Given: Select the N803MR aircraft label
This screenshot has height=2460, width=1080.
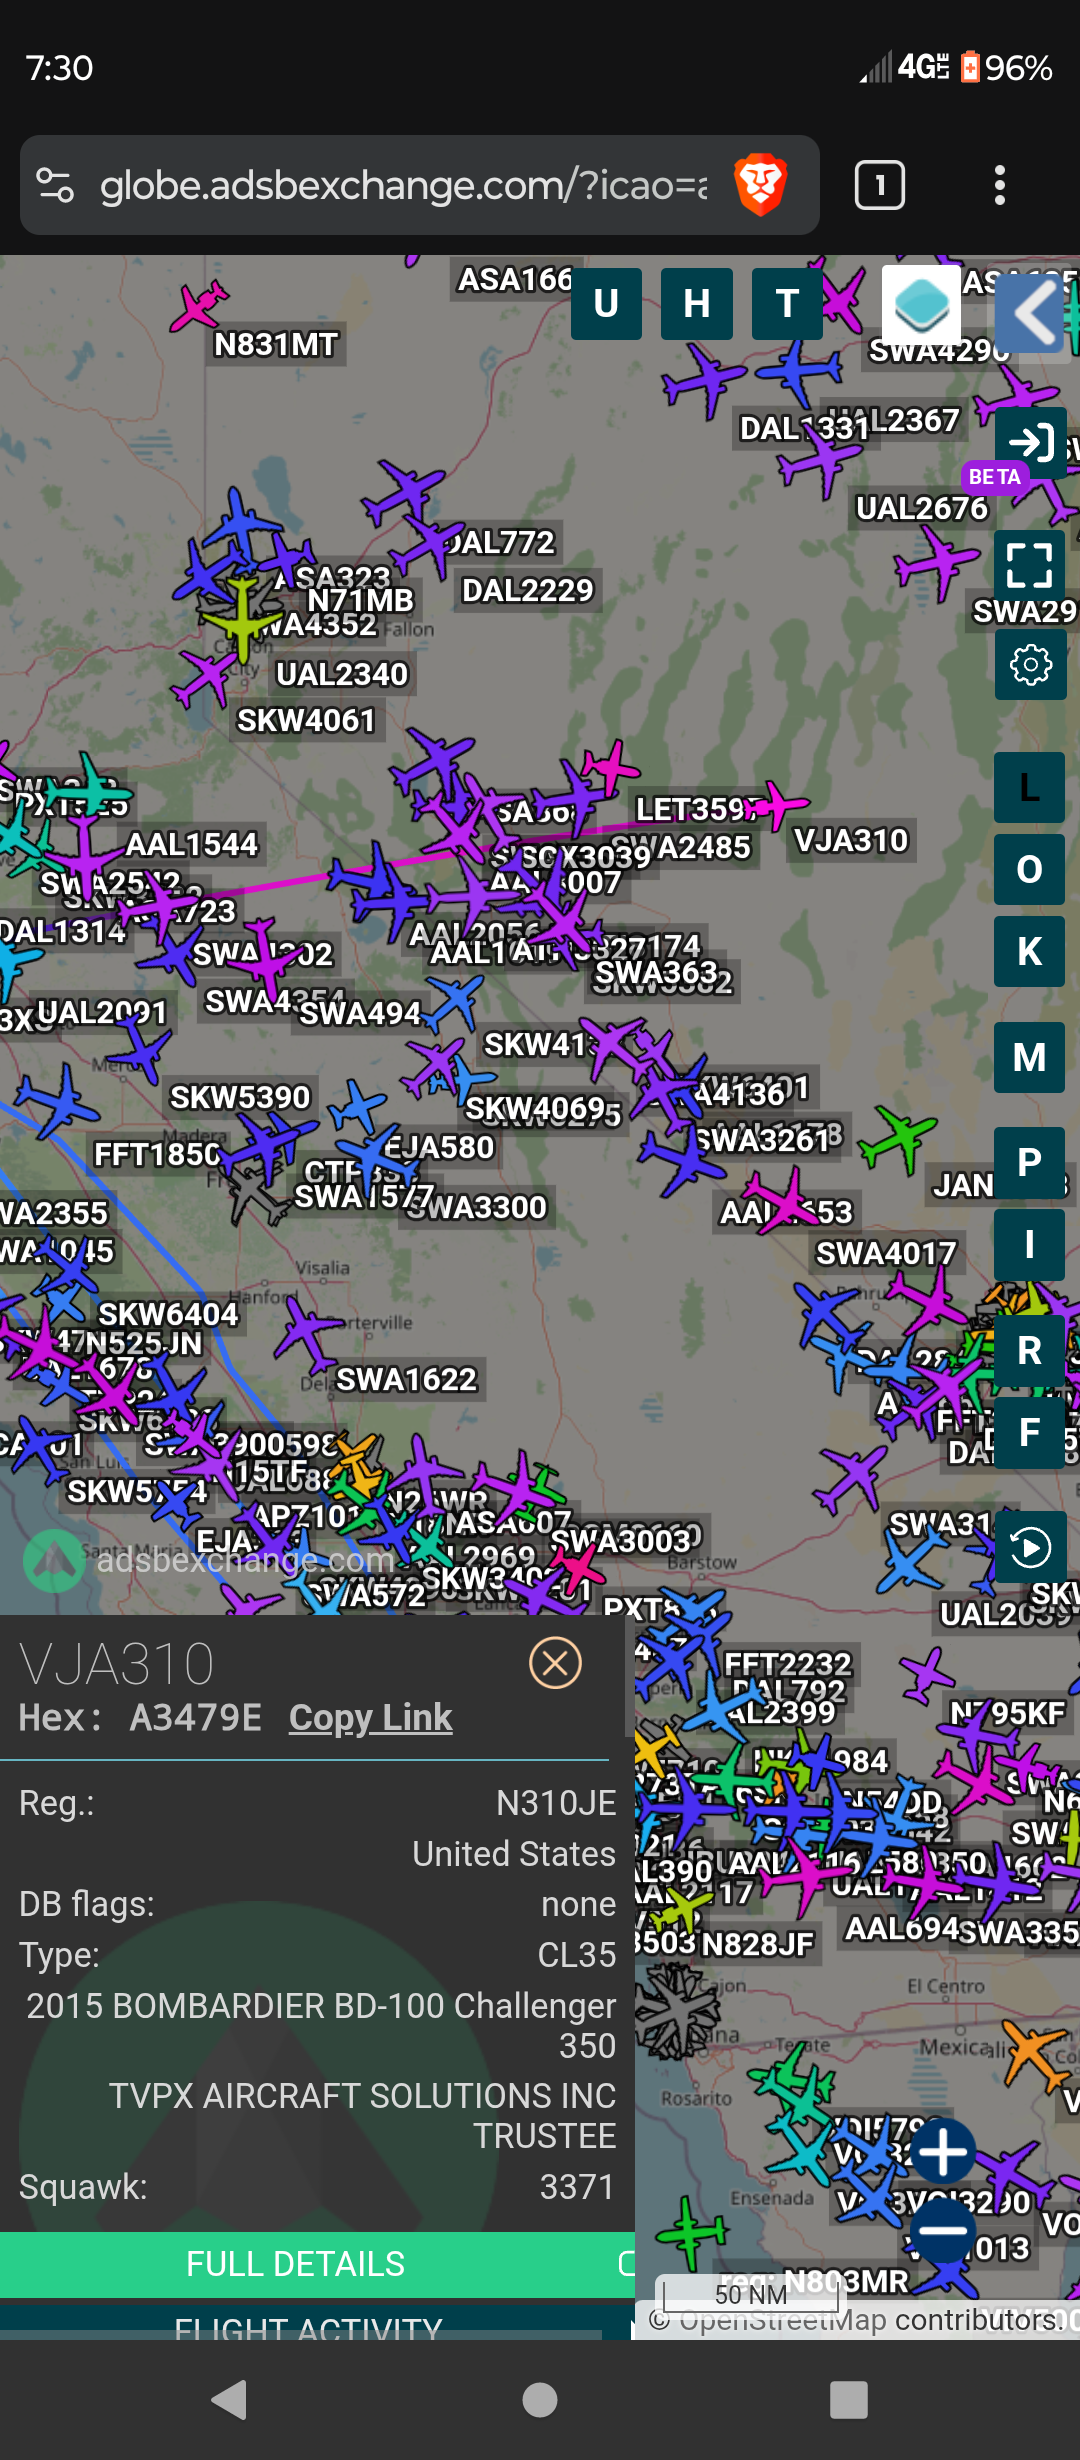Looking at the screenshot, I should tap(846, 2281).
